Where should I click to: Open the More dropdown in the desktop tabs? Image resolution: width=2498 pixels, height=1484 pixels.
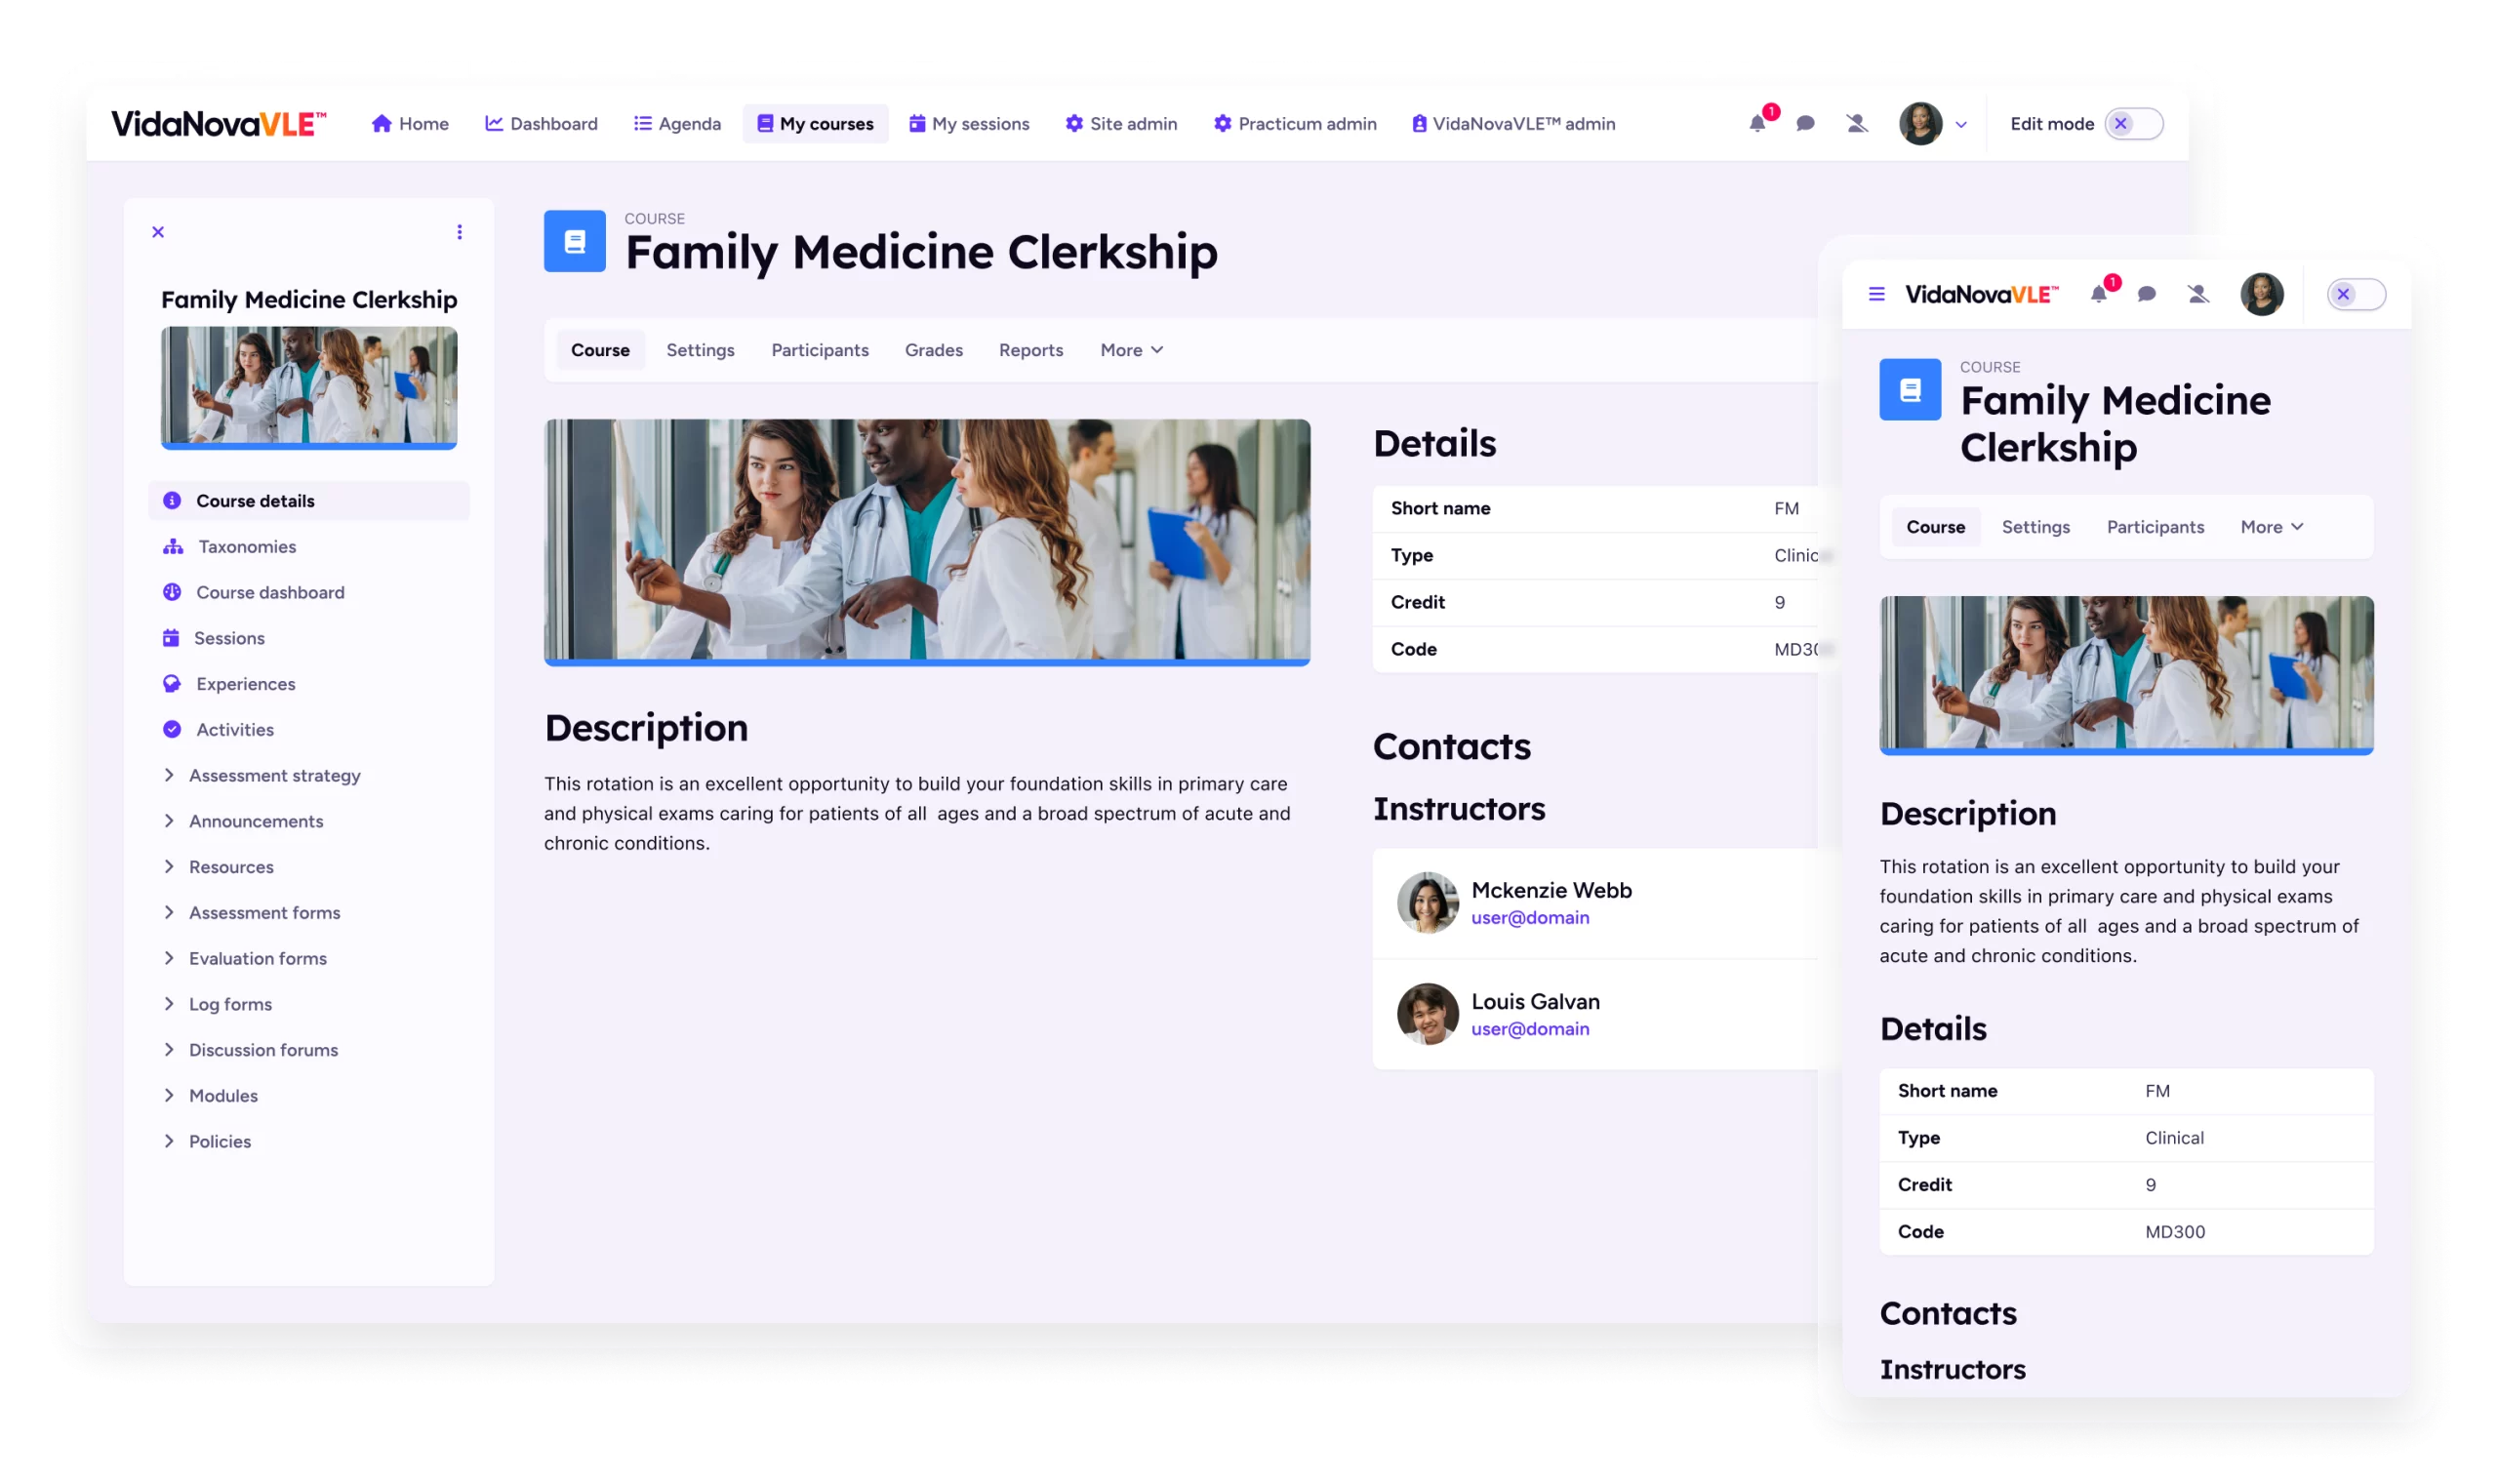(x=1131, y=350)
